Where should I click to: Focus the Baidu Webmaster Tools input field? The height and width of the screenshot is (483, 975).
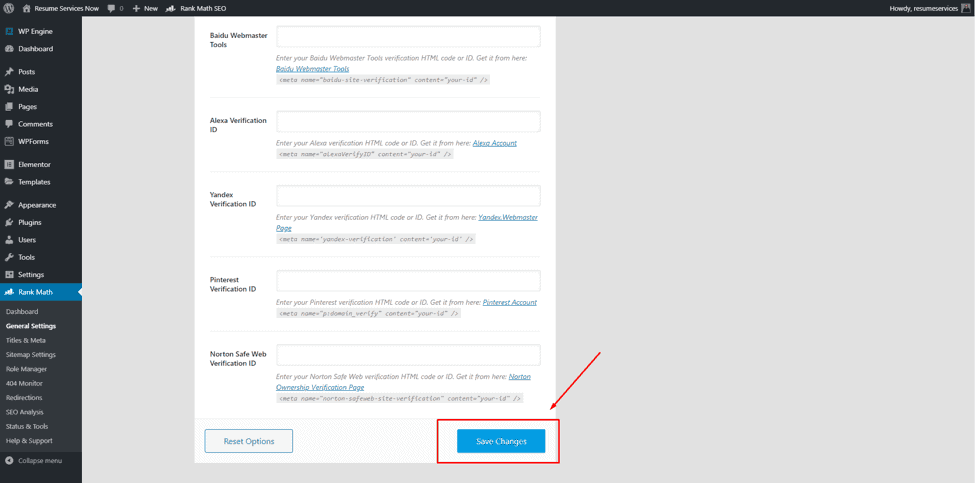click(409, 36)
